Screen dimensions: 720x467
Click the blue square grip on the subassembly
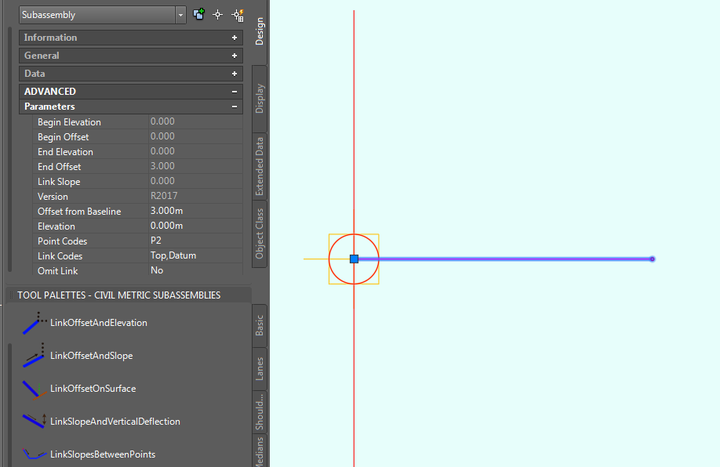coord(354,259)
